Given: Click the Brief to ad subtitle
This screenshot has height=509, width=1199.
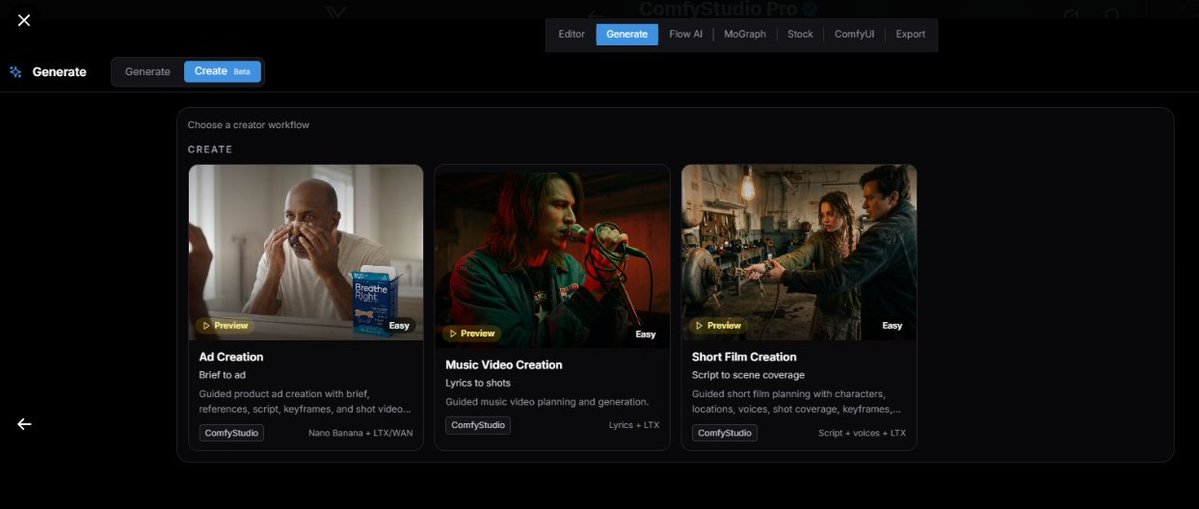Looking at the screenshot, I should (x=222, y=375).
